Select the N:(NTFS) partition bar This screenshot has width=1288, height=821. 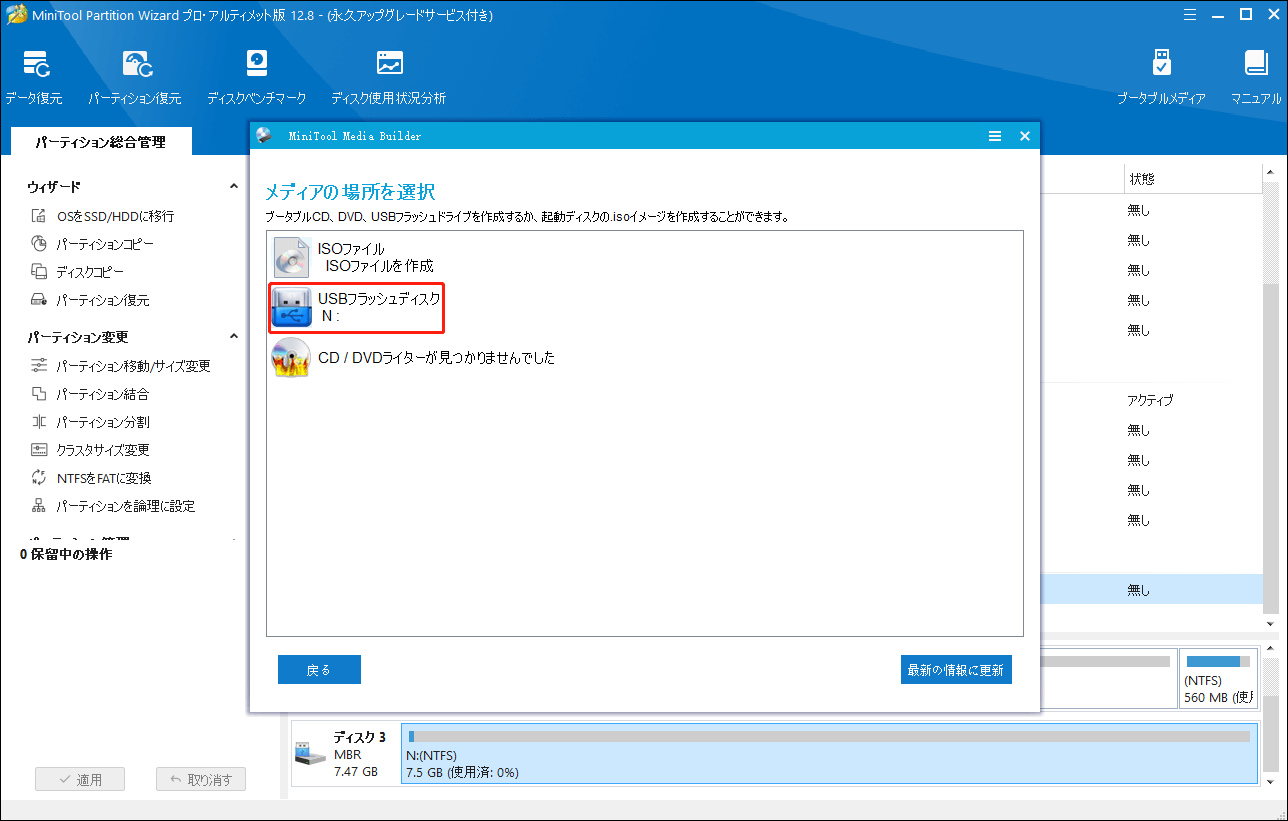(x=829, y=753)
